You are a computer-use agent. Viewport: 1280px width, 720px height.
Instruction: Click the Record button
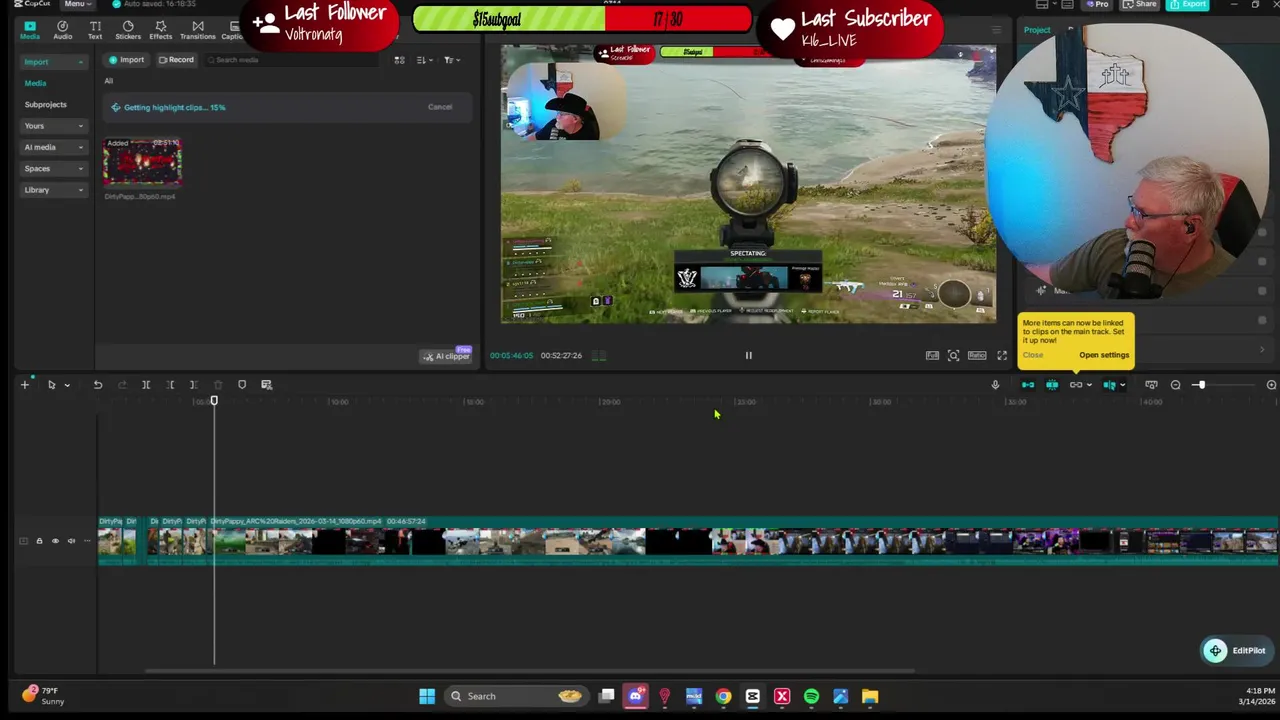175,60
